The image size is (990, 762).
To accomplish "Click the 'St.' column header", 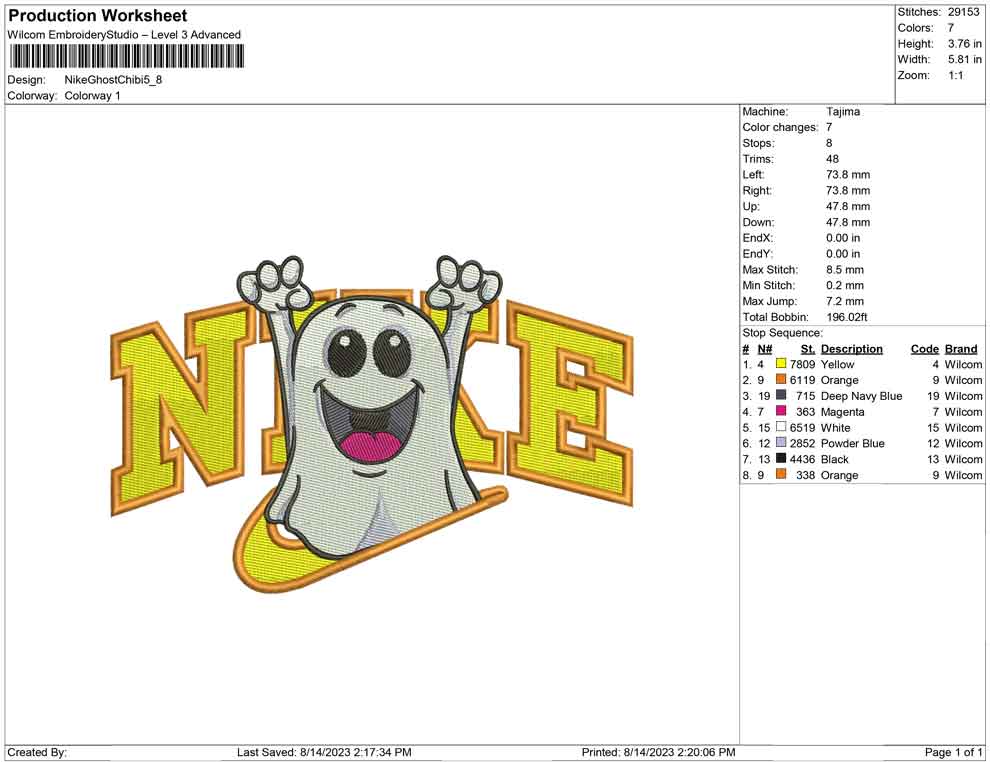I will [x=808, y=349].
